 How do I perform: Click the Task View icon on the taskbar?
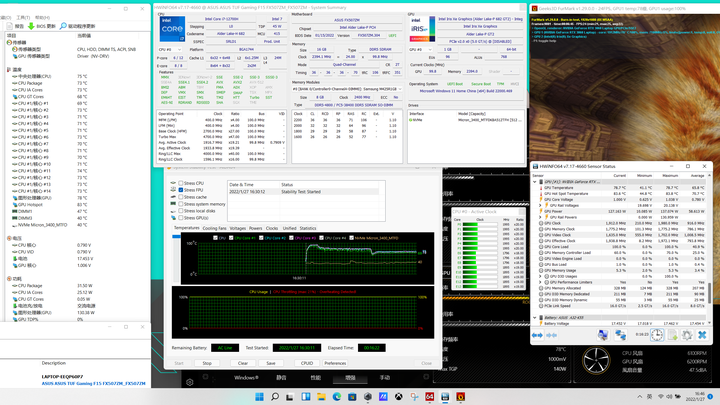pos(290,396)
